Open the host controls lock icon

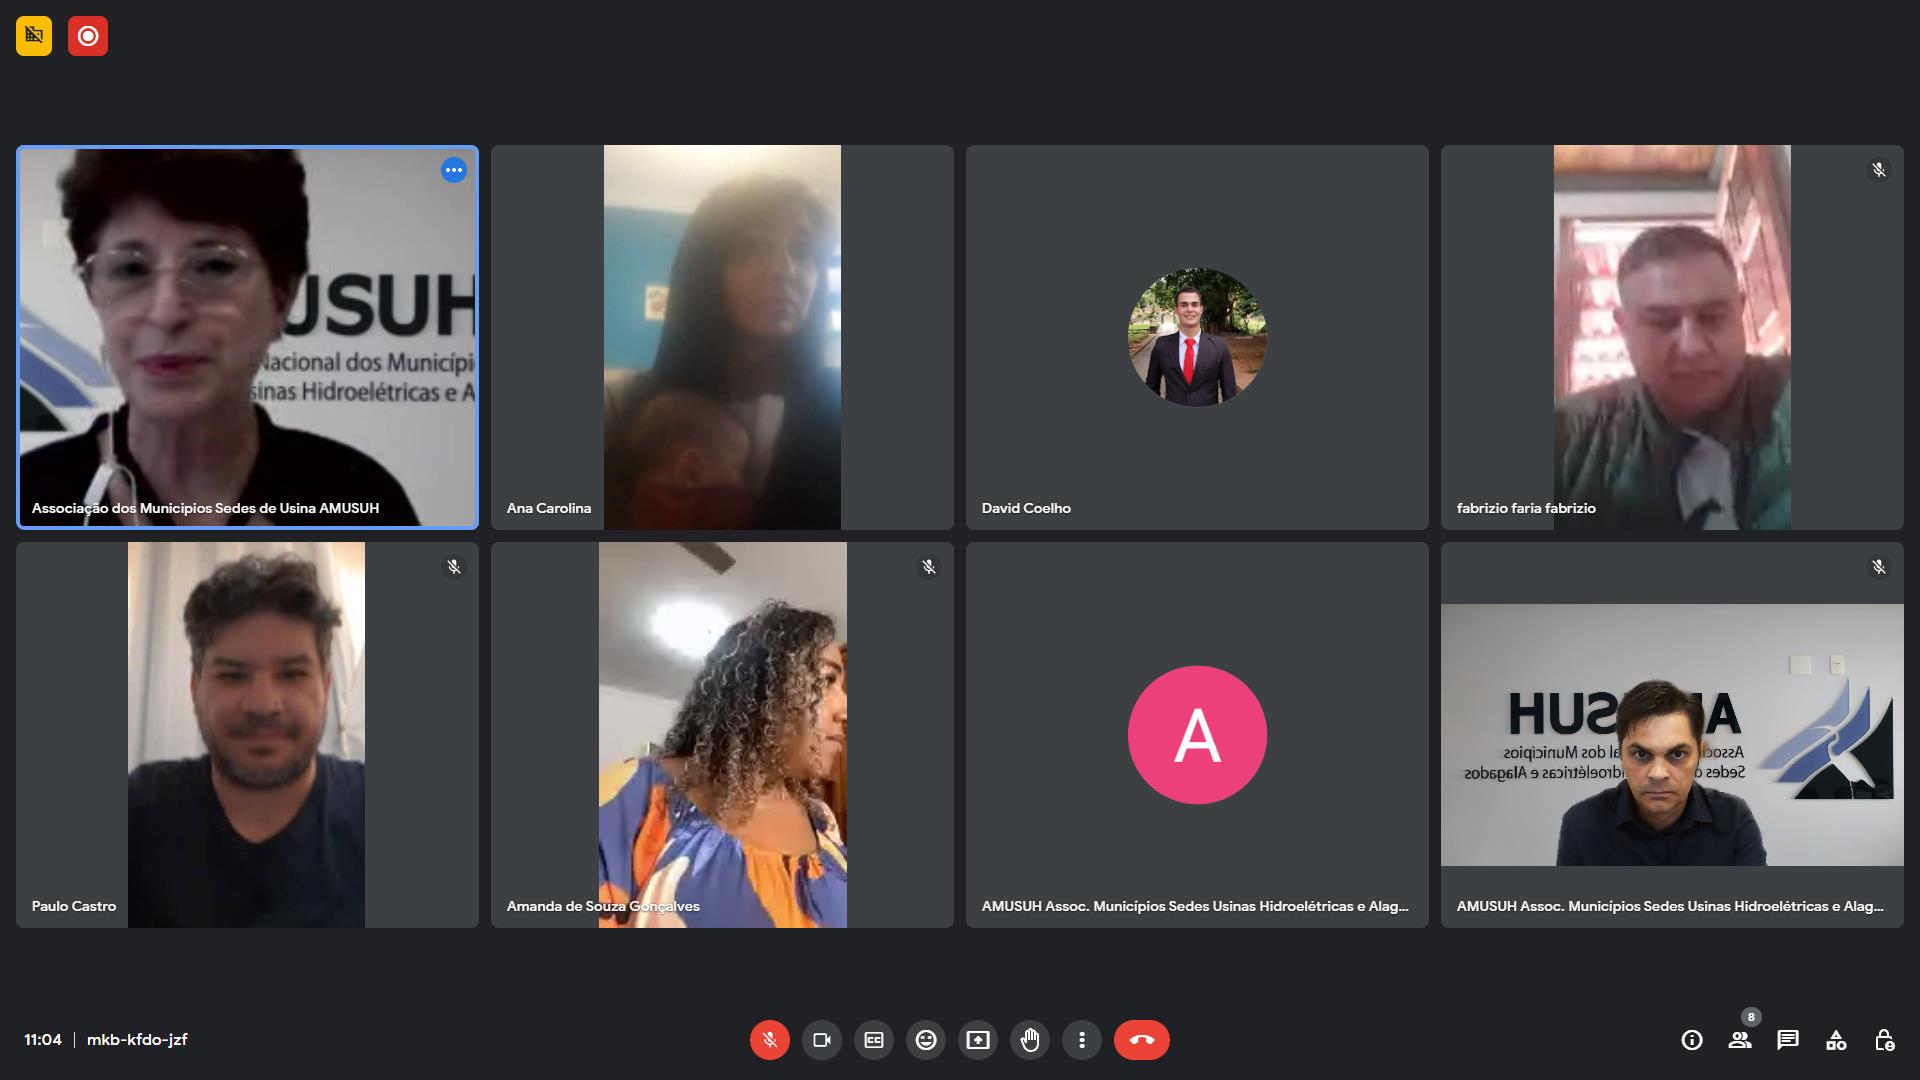pyautogui.click(x=1884, y=1040)
